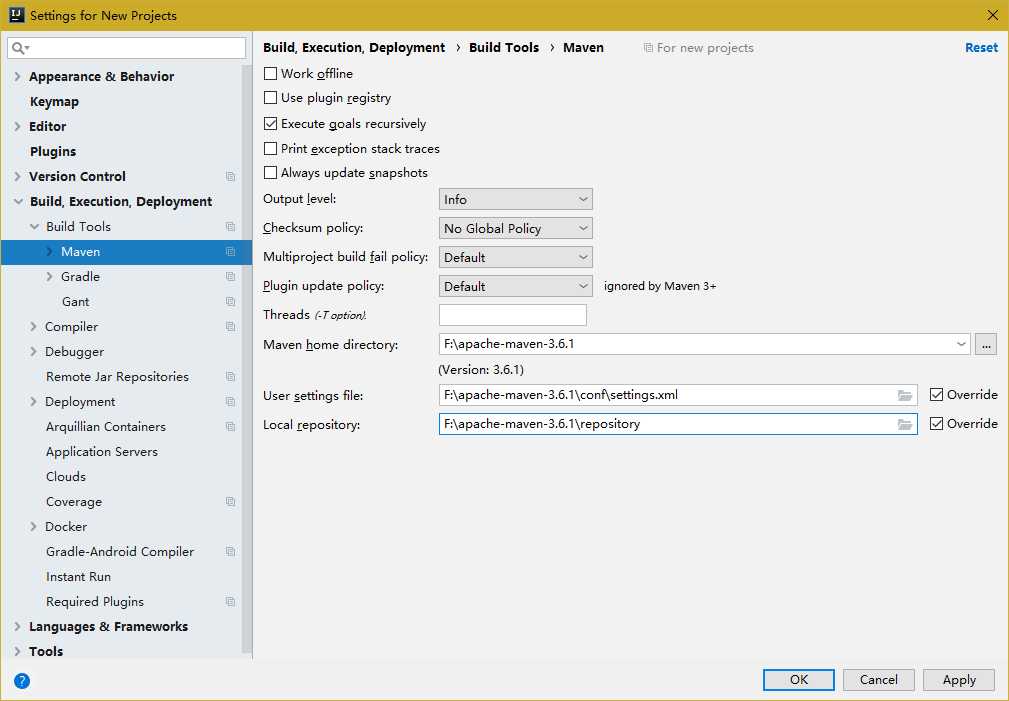The height and width of the screenshot is (701, 1009).
Task: Select Clouds settings page
Action: click(66, 477)
